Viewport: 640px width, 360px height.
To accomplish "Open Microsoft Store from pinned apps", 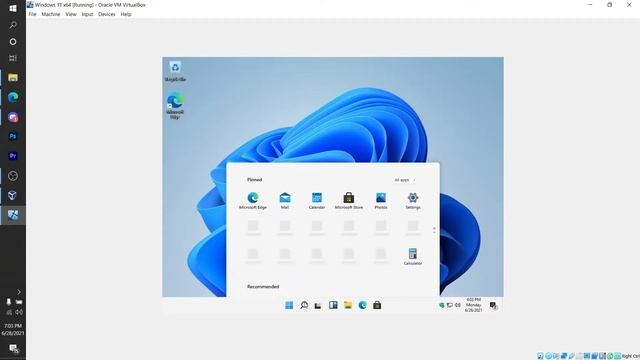I will tap(349, 201).
